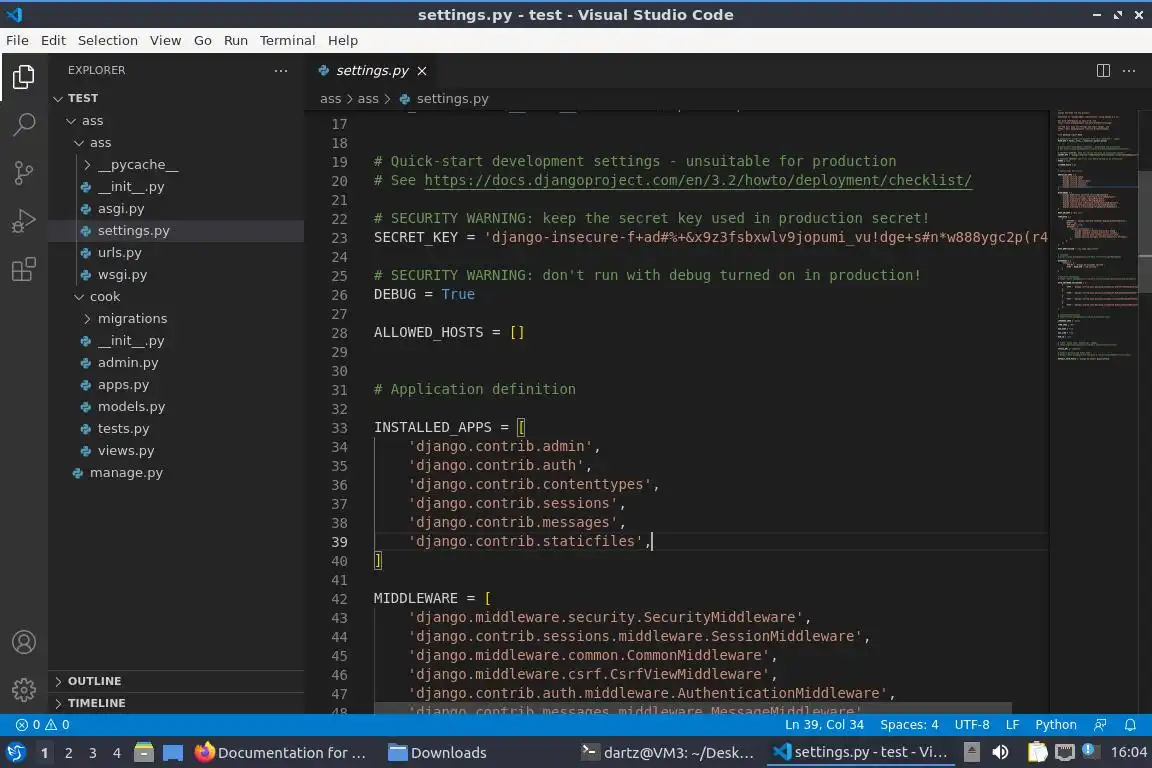Change end of line sequence LF
The image size is (1152, 768).
coord(1012,725)
